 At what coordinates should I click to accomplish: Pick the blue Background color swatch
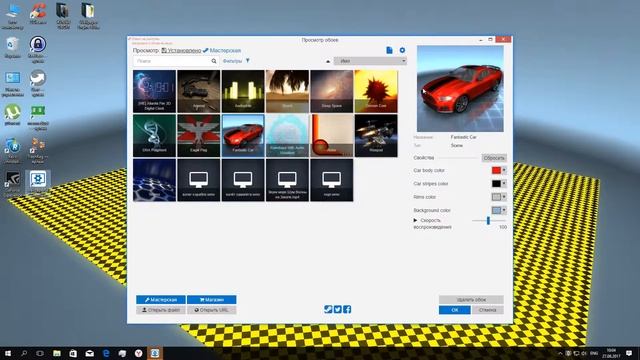pos(496,210)
